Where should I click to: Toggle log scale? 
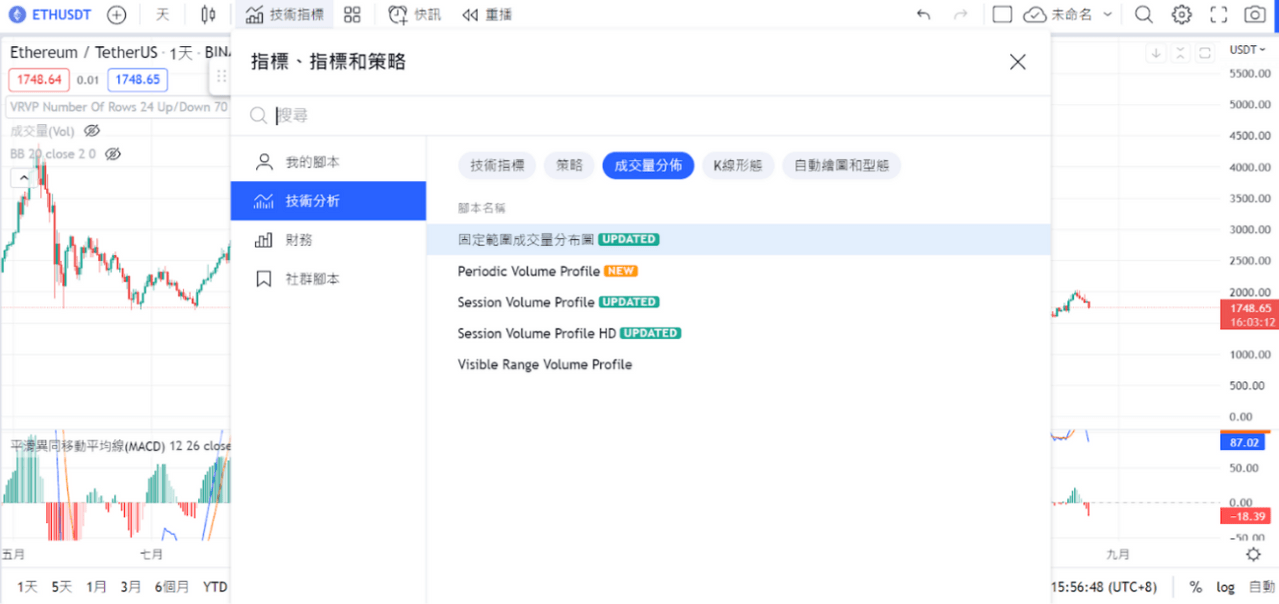coord(1226,587)
